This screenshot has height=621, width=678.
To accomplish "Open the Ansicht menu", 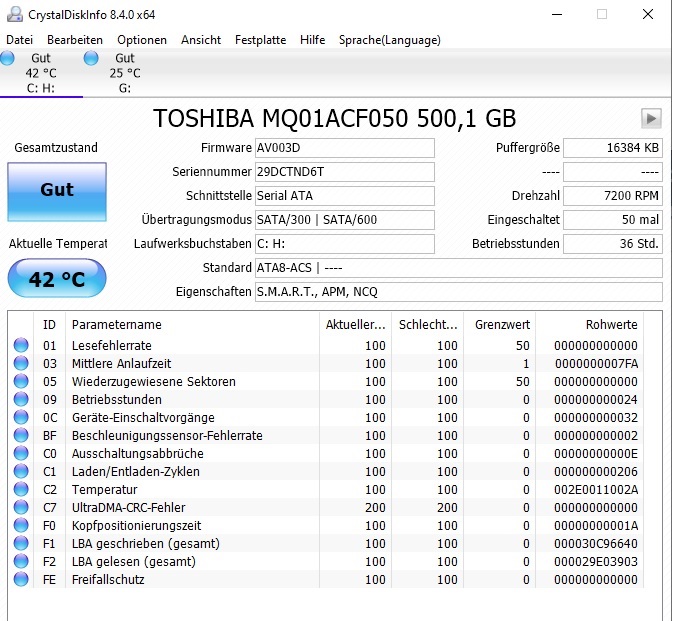I will click(201, 40).
